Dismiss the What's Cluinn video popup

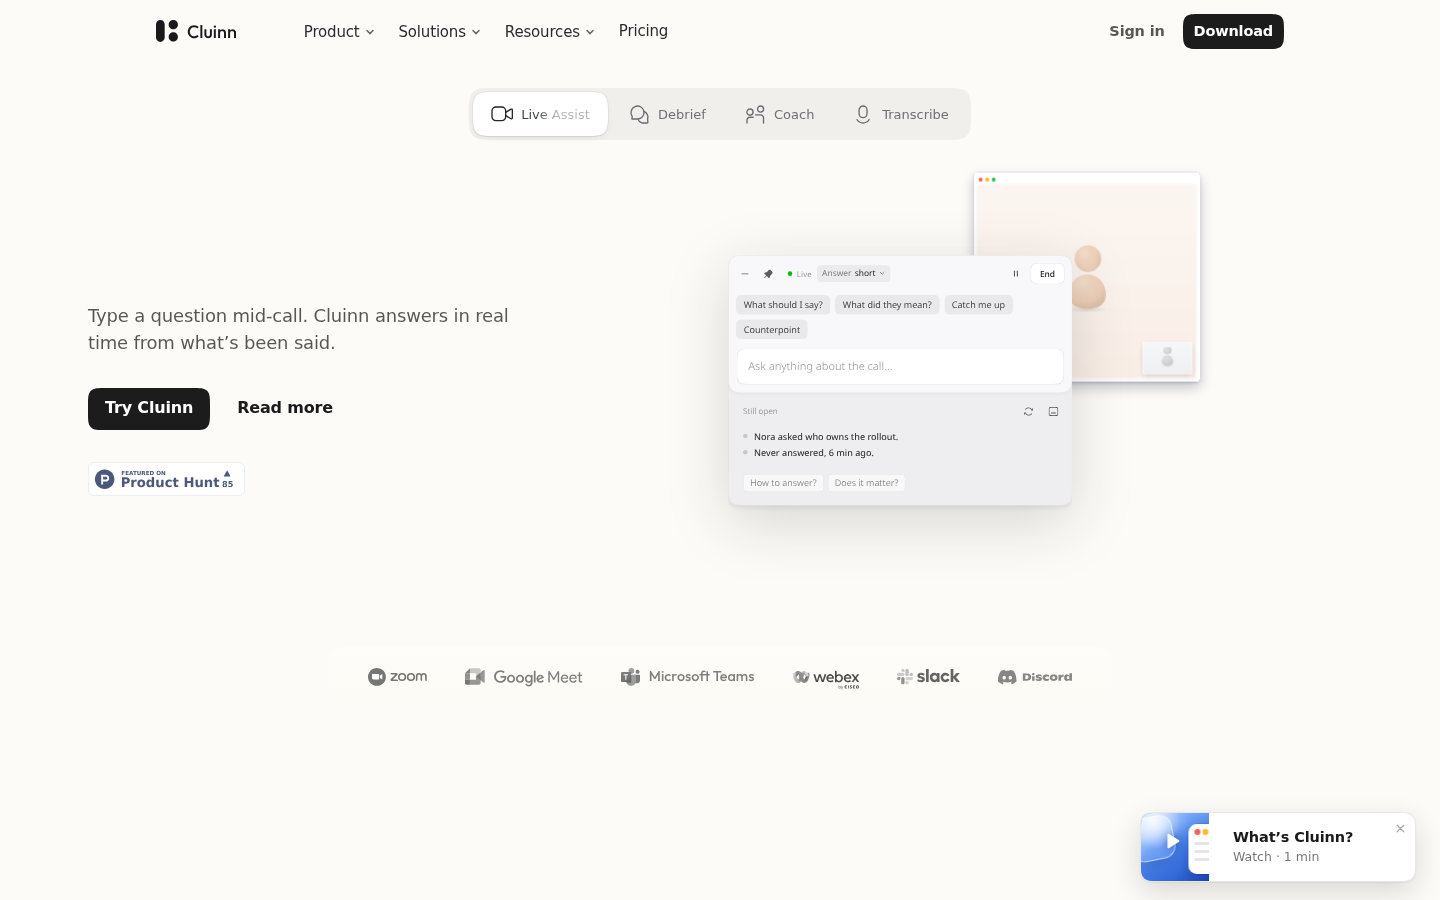pyautogui.click(x=1400, y=828)
